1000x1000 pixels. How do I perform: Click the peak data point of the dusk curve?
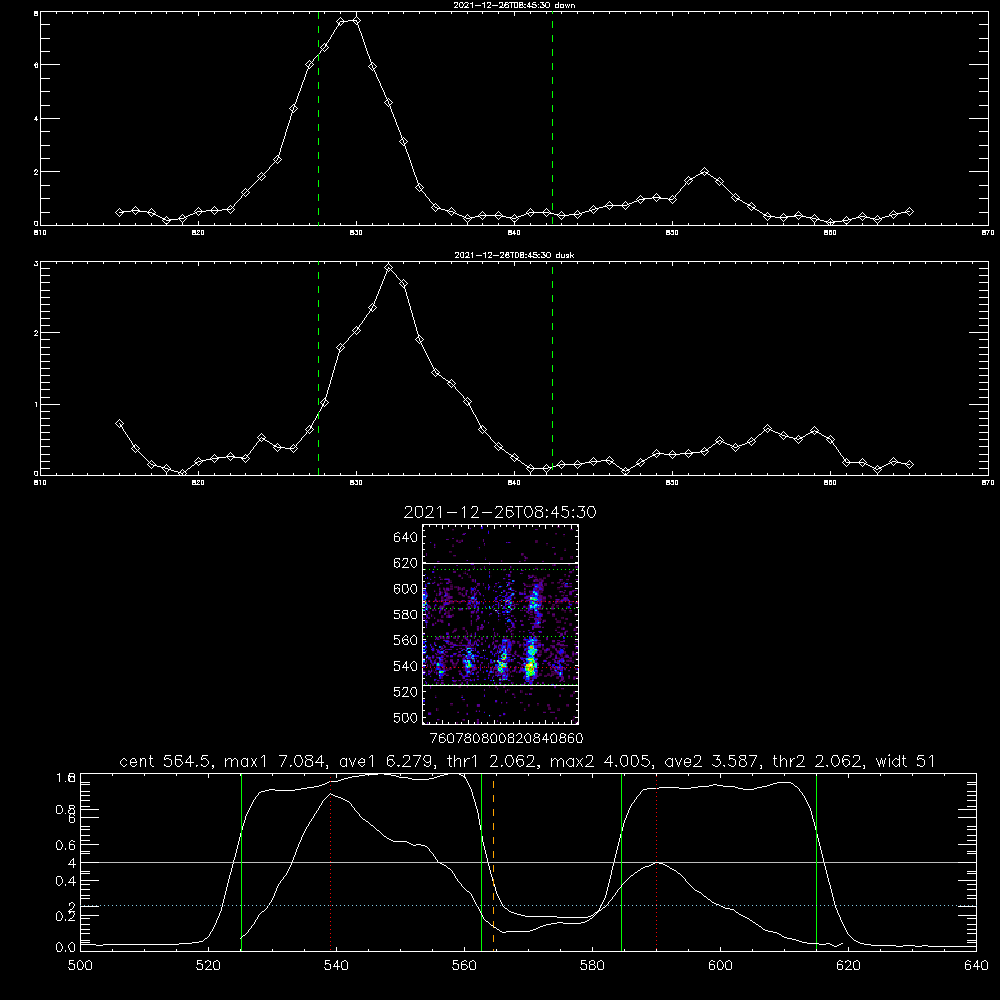tap(388, 267)
